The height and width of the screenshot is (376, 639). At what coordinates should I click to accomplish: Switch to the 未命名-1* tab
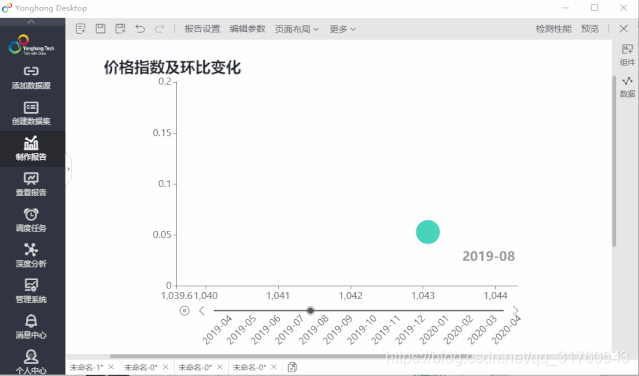tap(86, 367)
